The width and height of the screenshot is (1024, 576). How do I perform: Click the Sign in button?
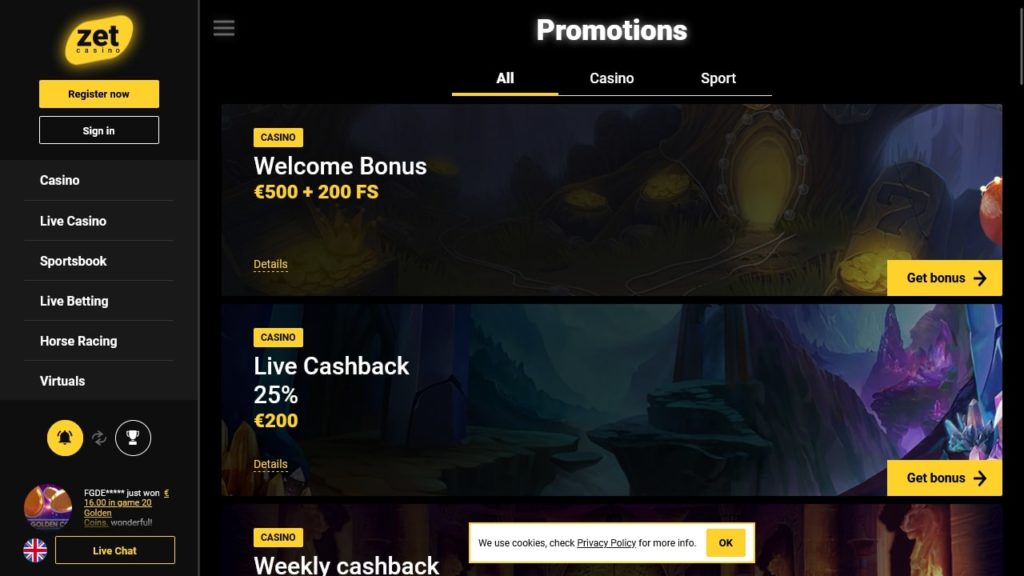point(99,130)
